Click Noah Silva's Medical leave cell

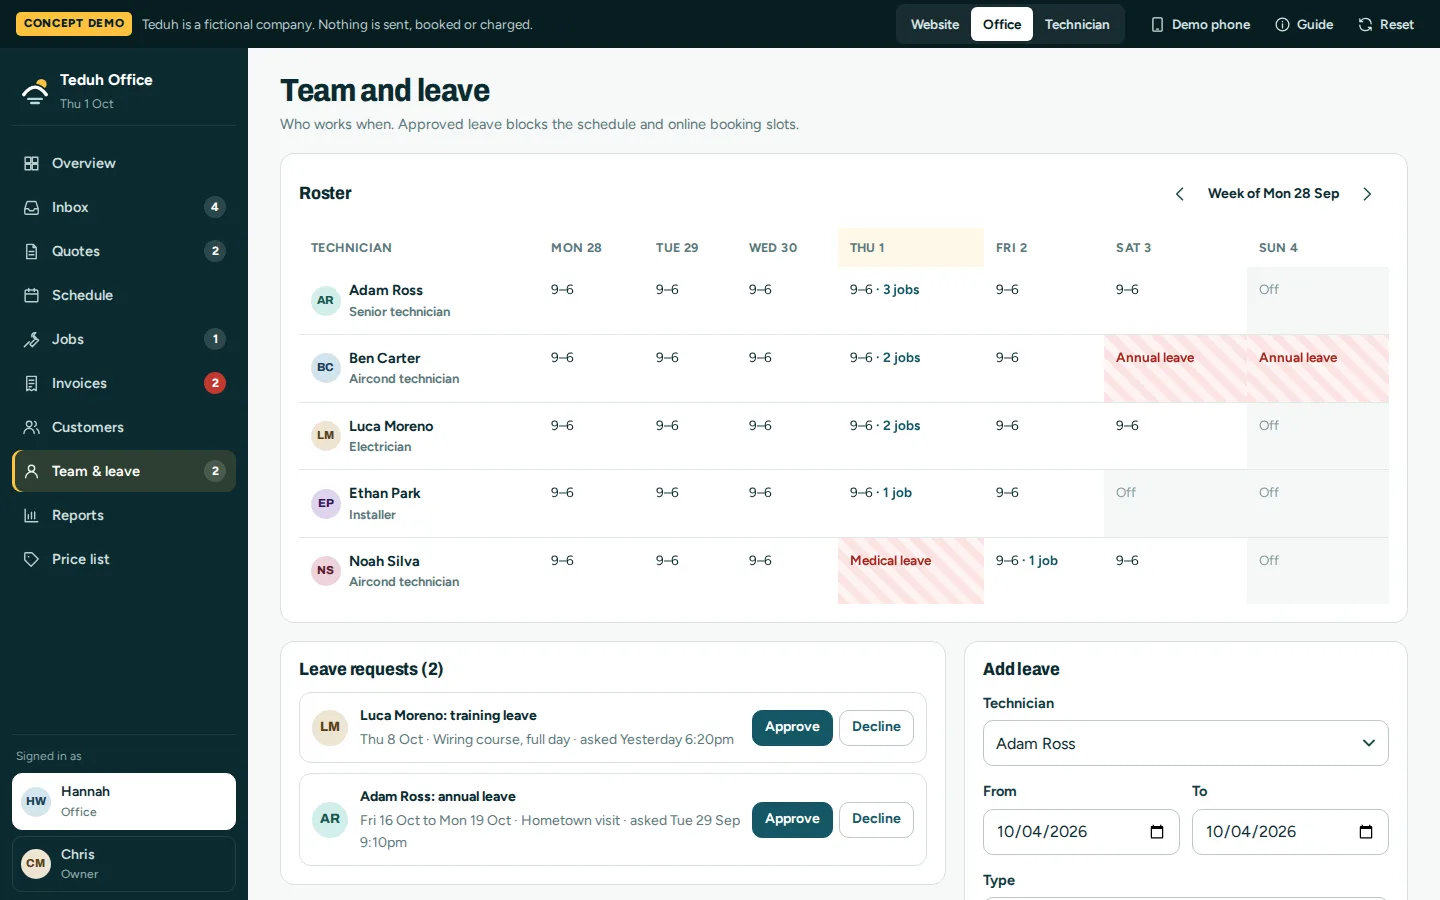click(x=911, y=571)
